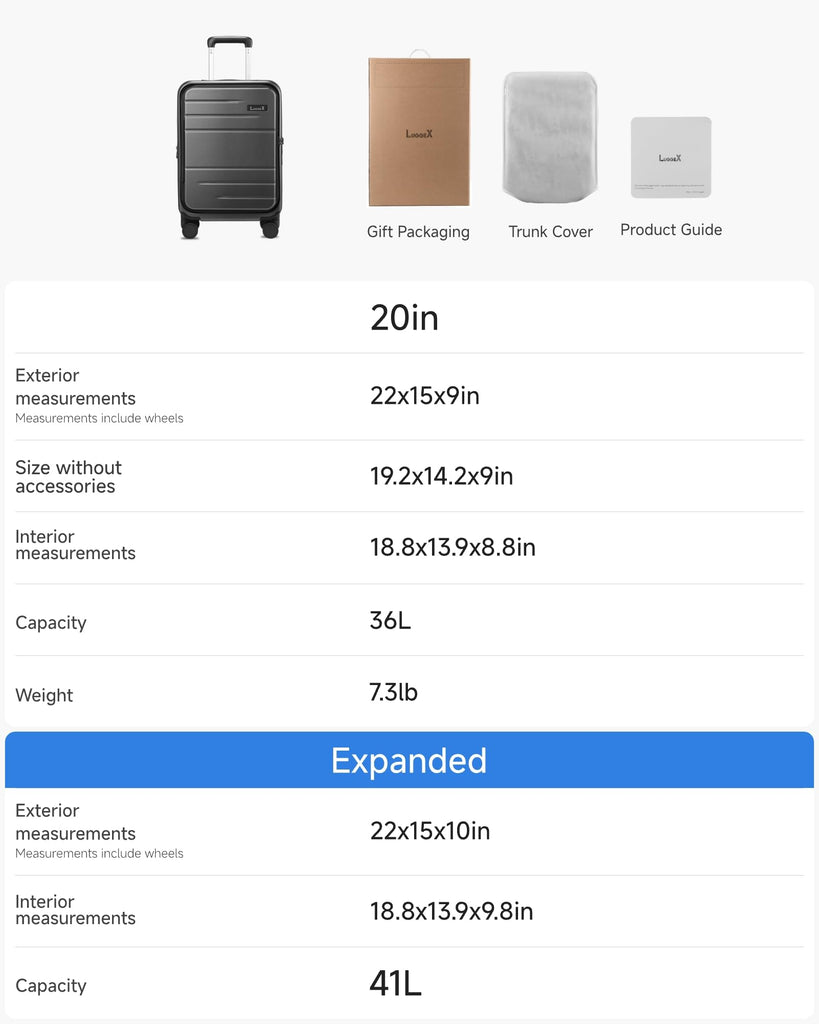Click the 22x15x10in expanded exterior value
Screen dimensions: 819x1024
430,831
